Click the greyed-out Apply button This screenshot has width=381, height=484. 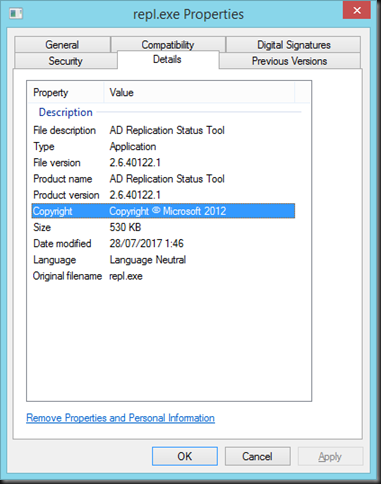click(330, 456)
